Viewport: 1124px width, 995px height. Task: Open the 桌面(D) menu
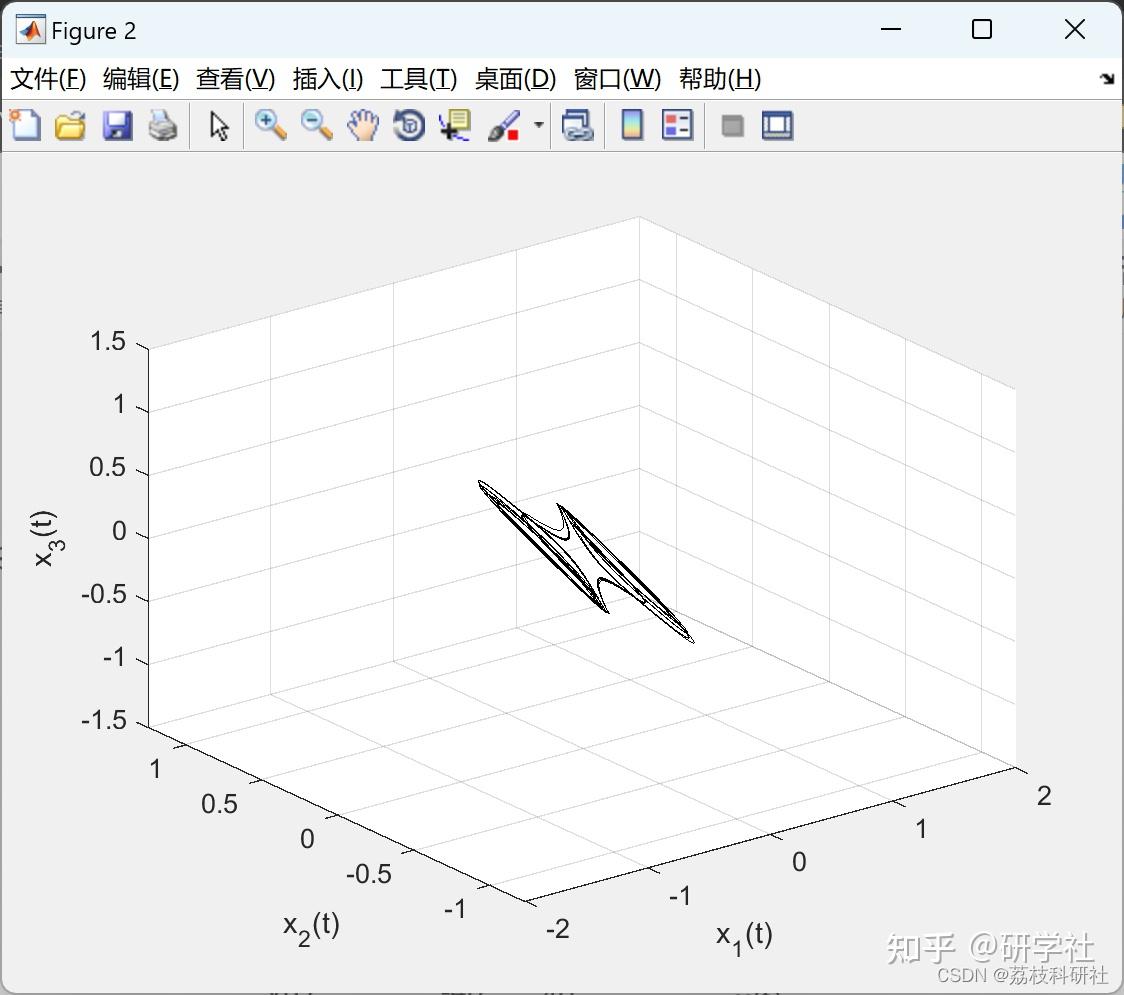pyautogui.click(x=515, y=79)
